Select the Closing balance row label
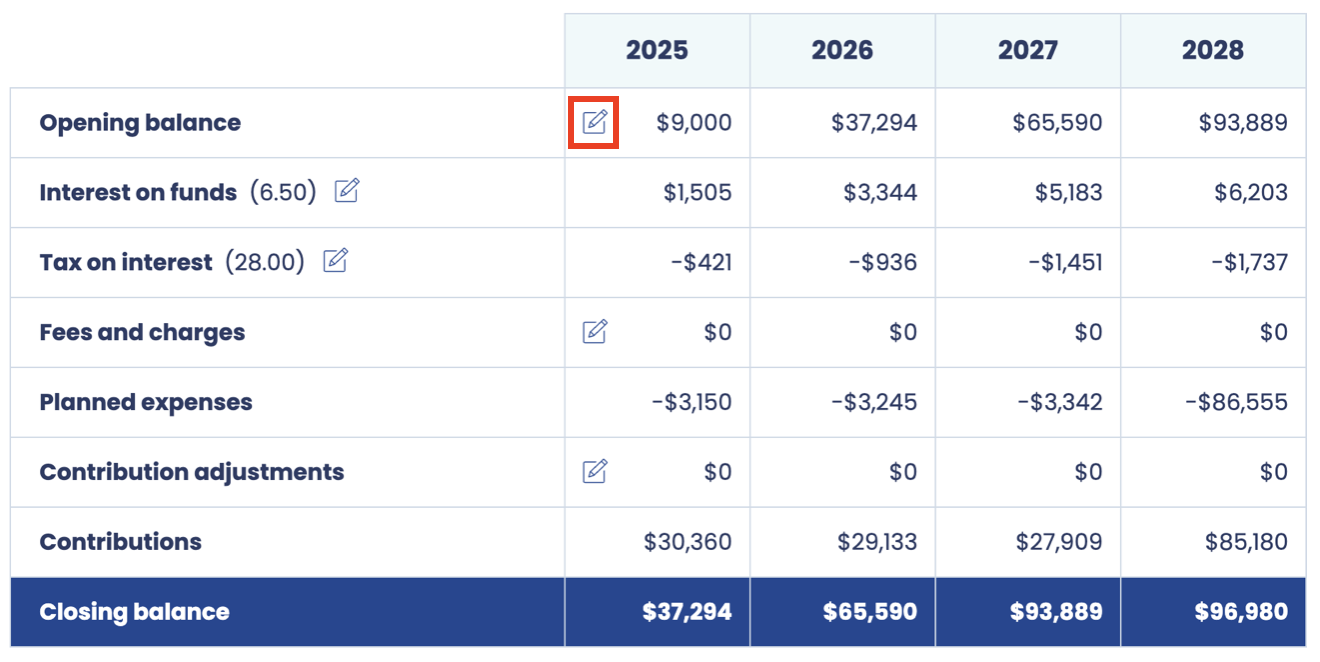 [x=134, y=612]
